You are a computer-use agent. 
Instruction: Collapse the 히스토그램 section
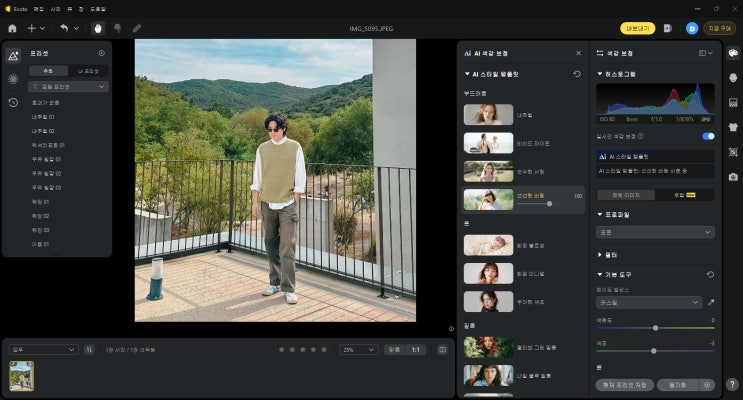point(600,74)
